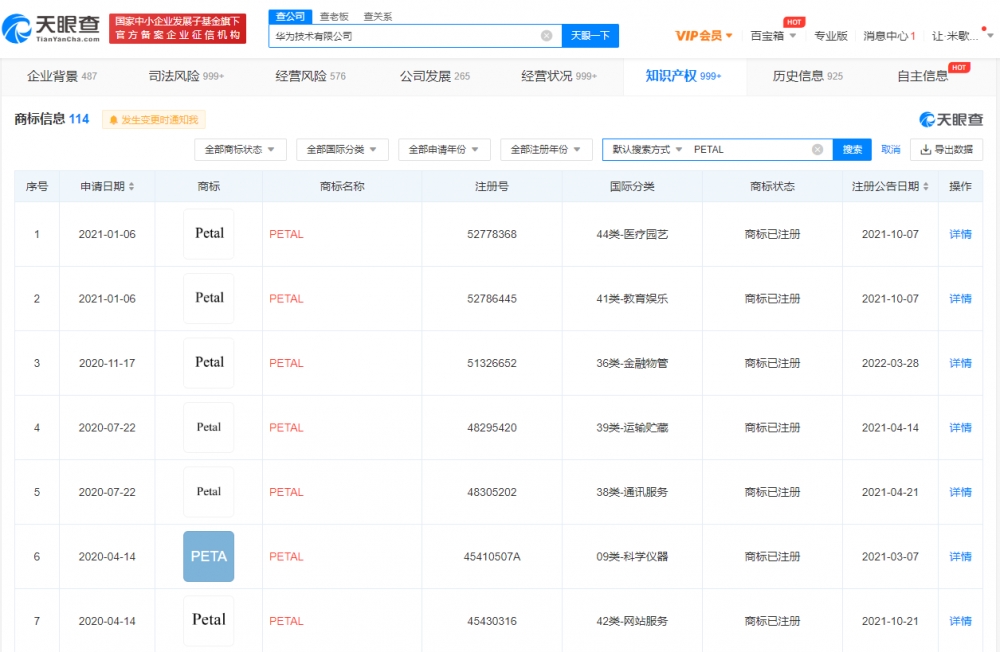Open 司法风险 tab

[x=186, y=76]
